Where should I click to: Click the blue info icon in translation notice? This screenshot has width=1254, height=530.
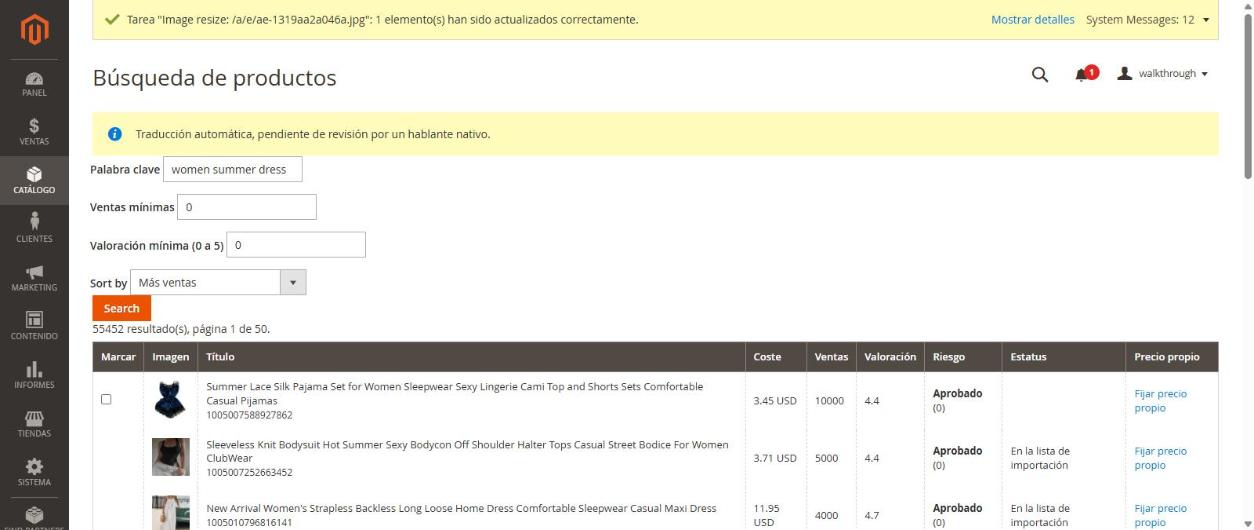115,134
